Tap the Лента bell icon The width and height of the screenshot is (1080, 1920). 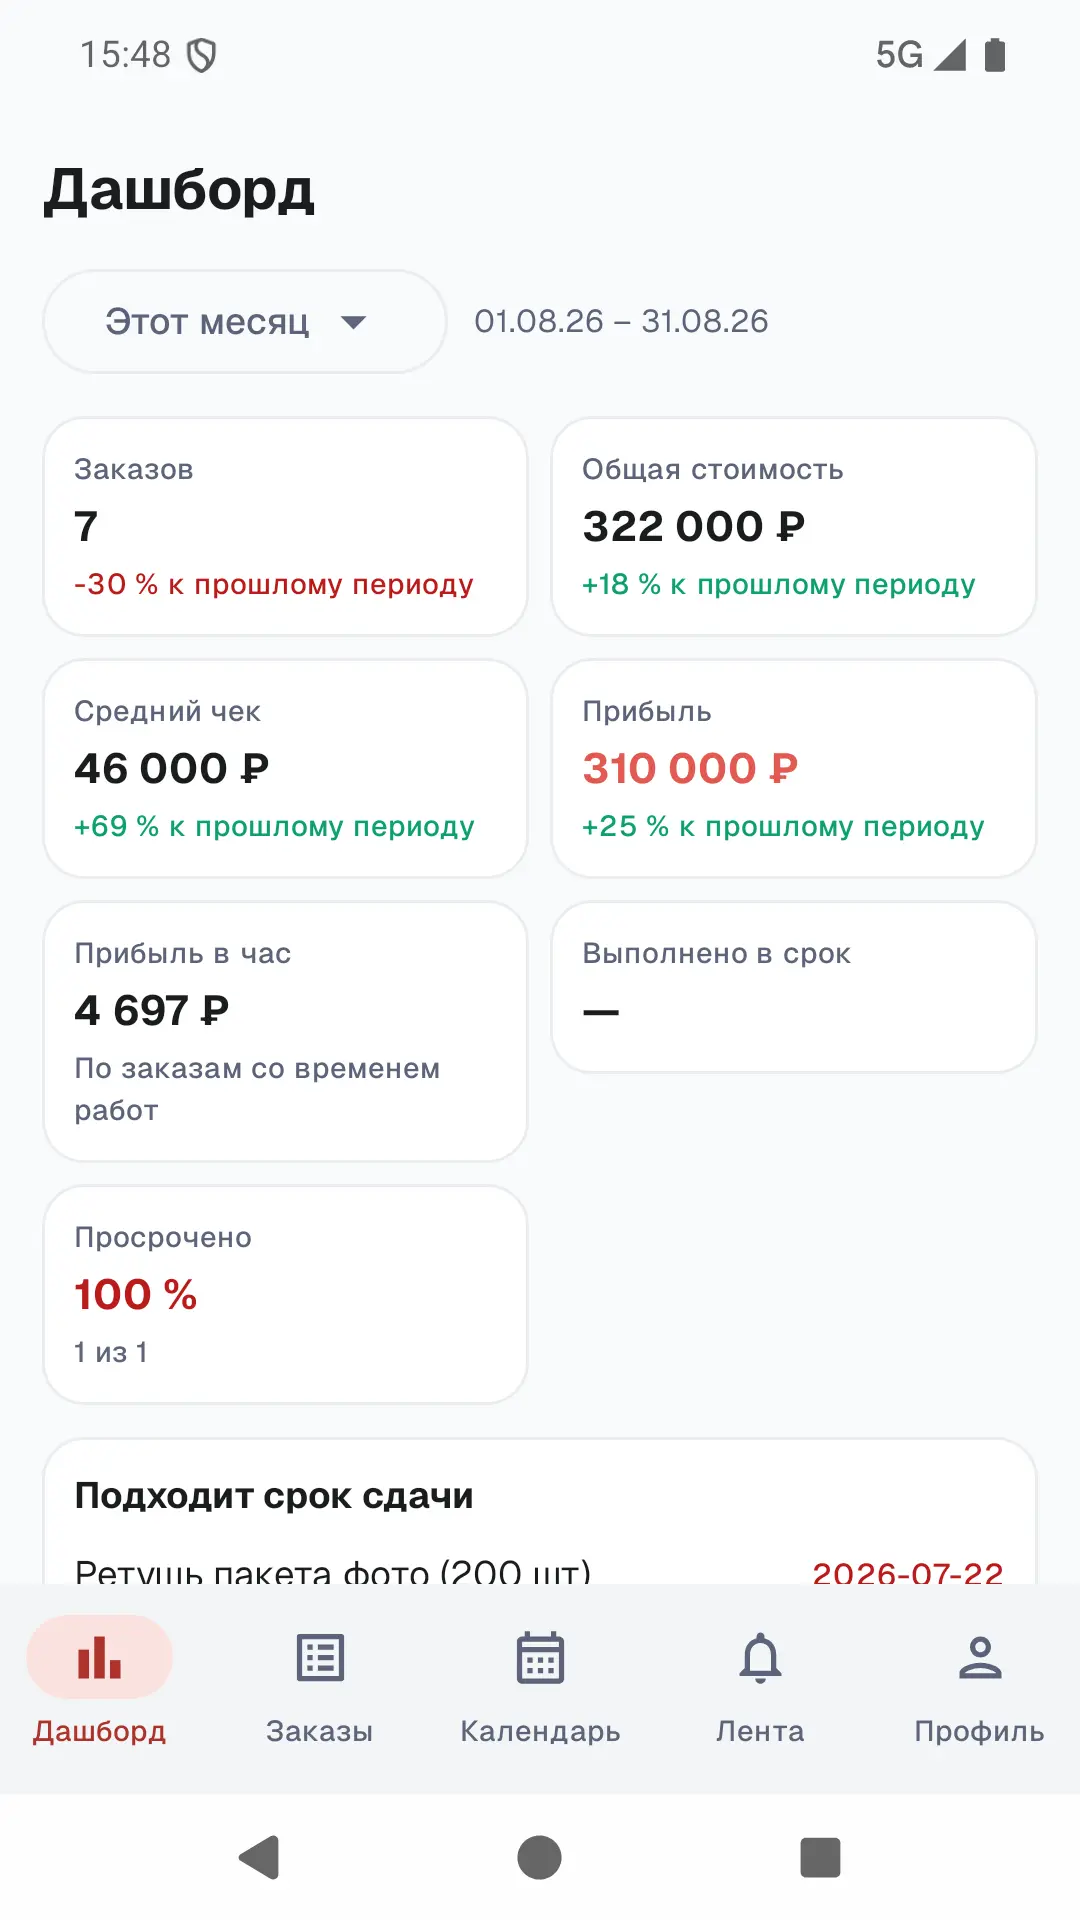(760, 1657)
